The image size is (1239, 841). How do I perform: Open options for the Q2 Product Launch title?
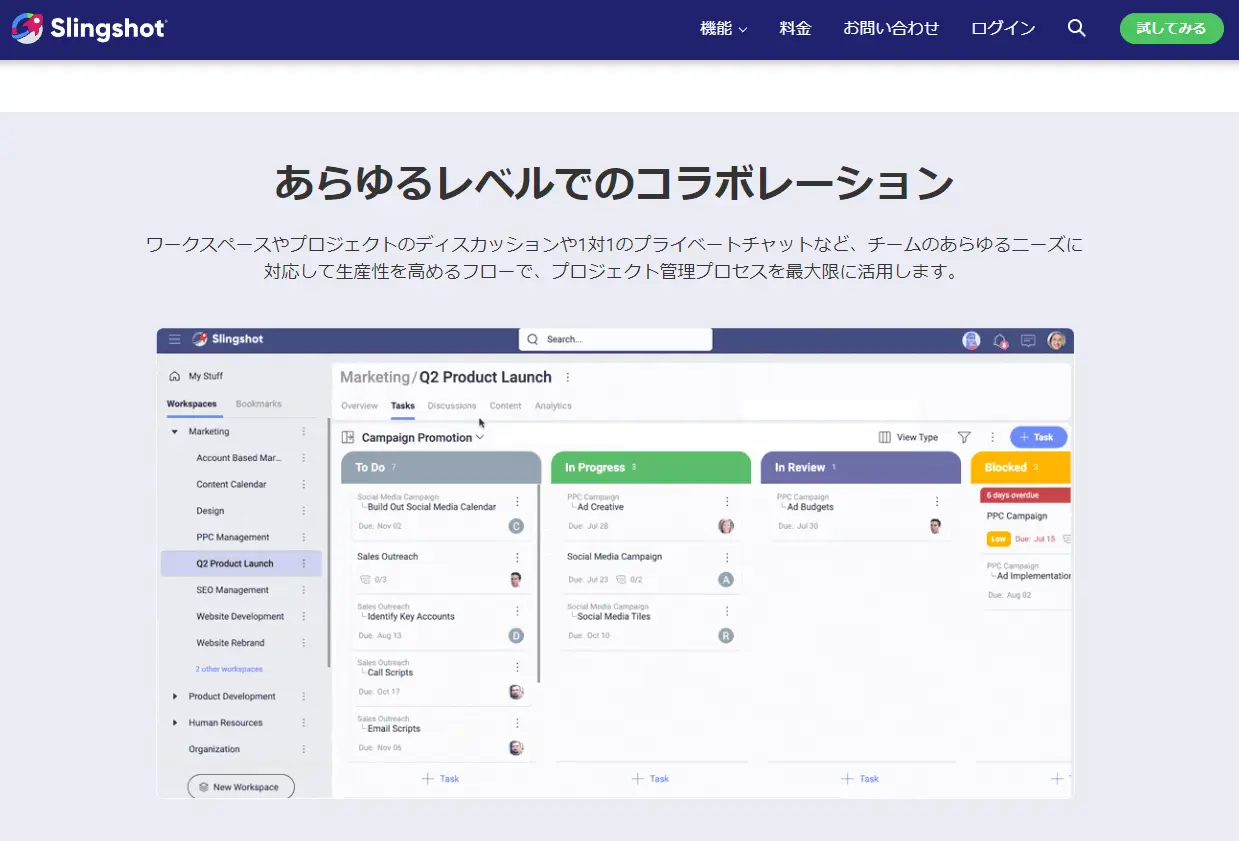[x=568, y=377]
